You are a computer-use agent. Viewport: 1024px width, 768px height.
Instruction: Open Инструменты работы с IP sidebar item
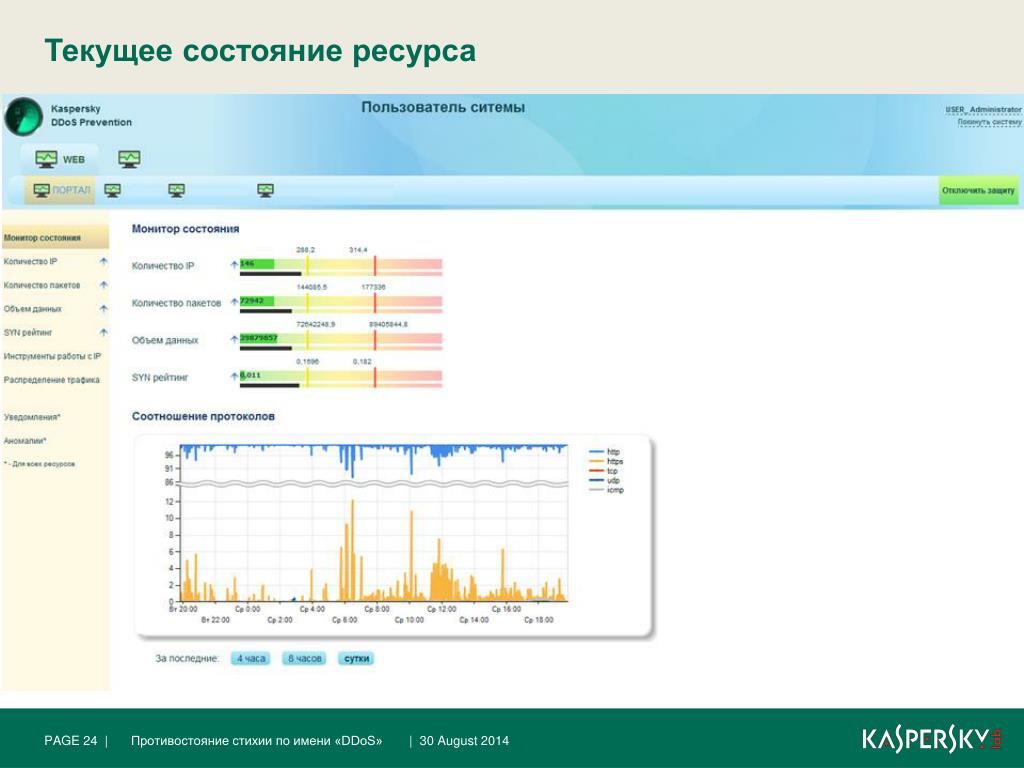tap(52, 356)
